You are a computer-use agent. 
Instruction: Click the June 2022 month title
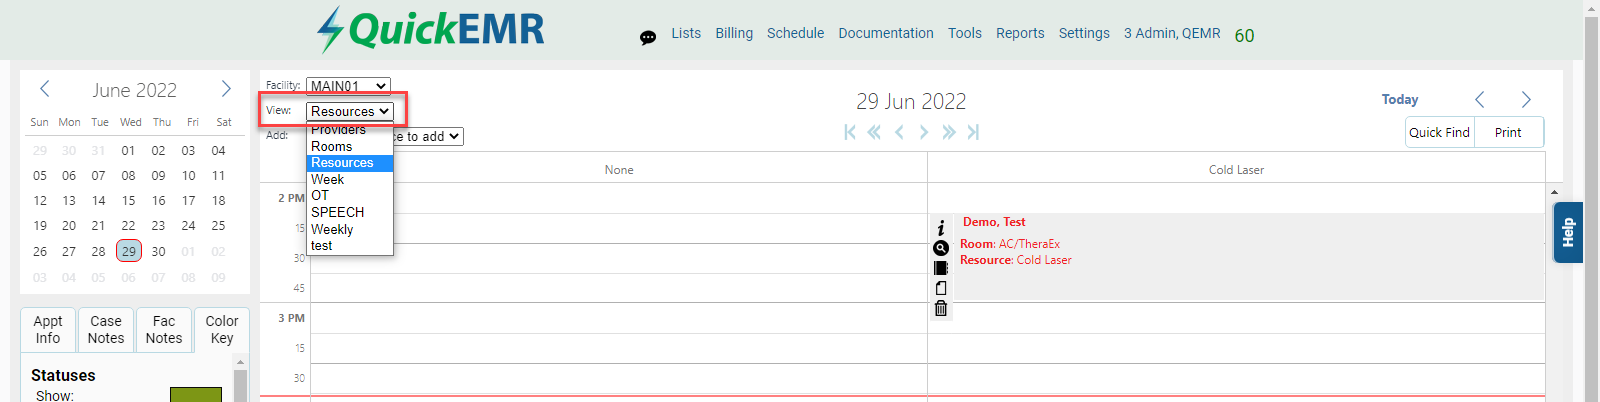tap(135, 90)
